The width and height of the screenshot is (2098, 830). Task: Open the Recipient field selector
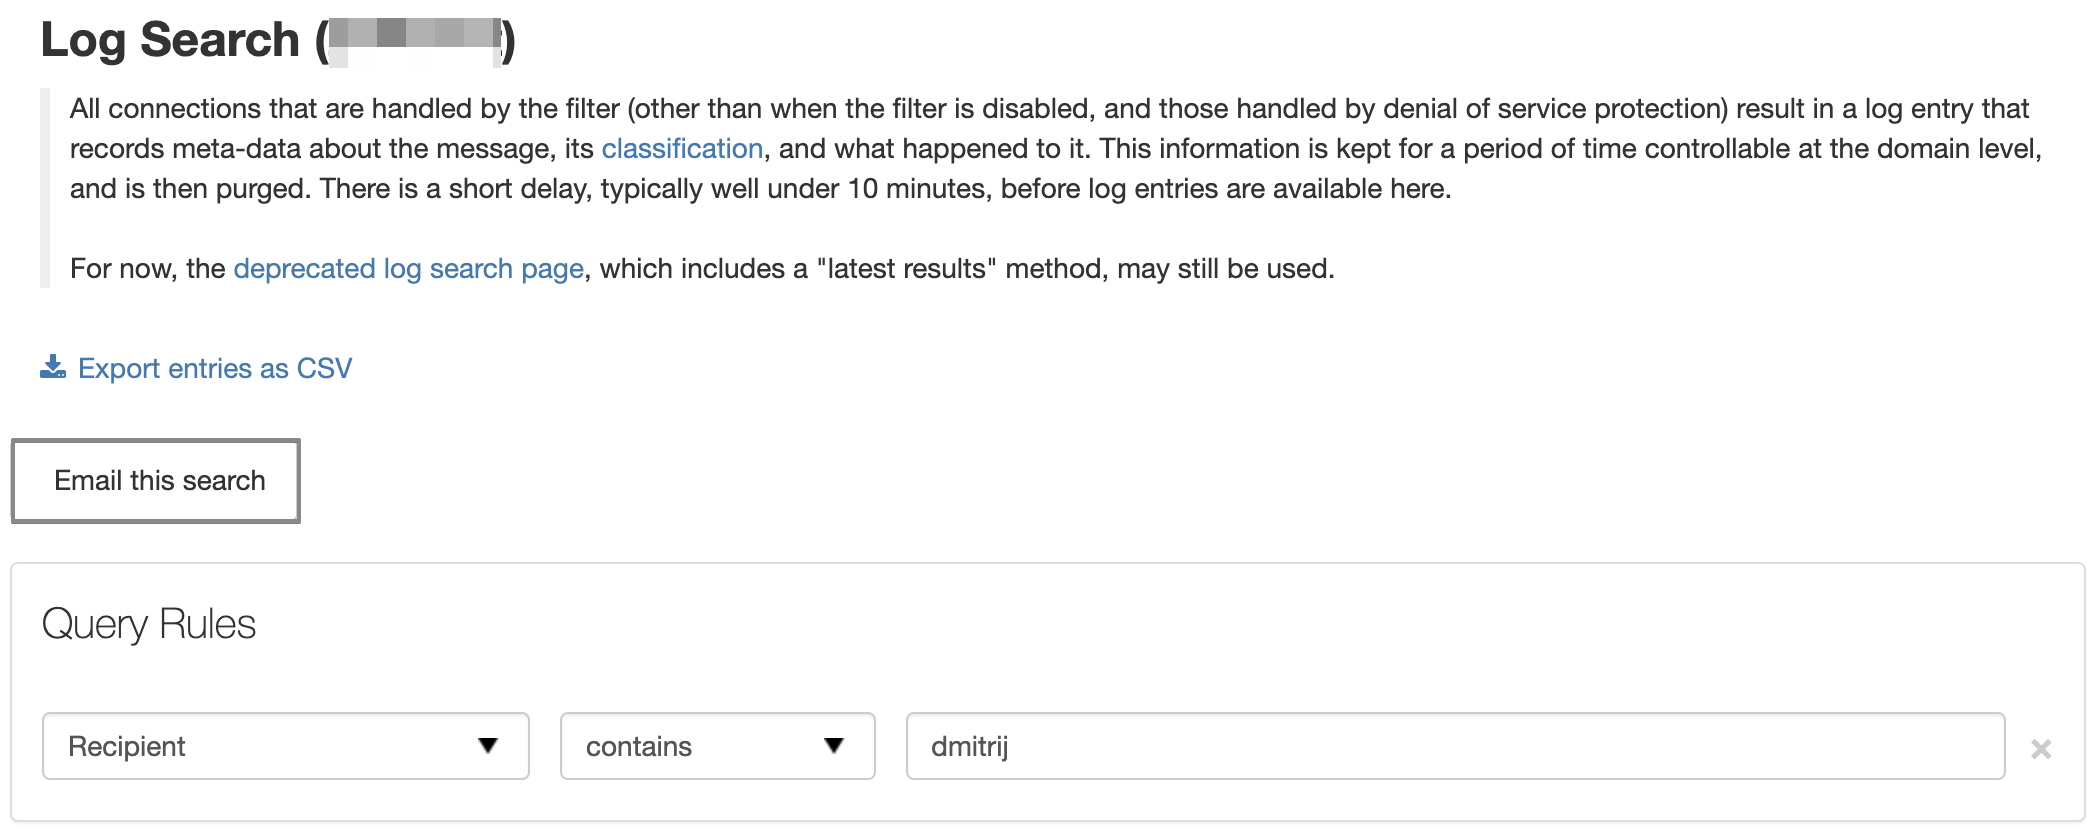point(286,746)
